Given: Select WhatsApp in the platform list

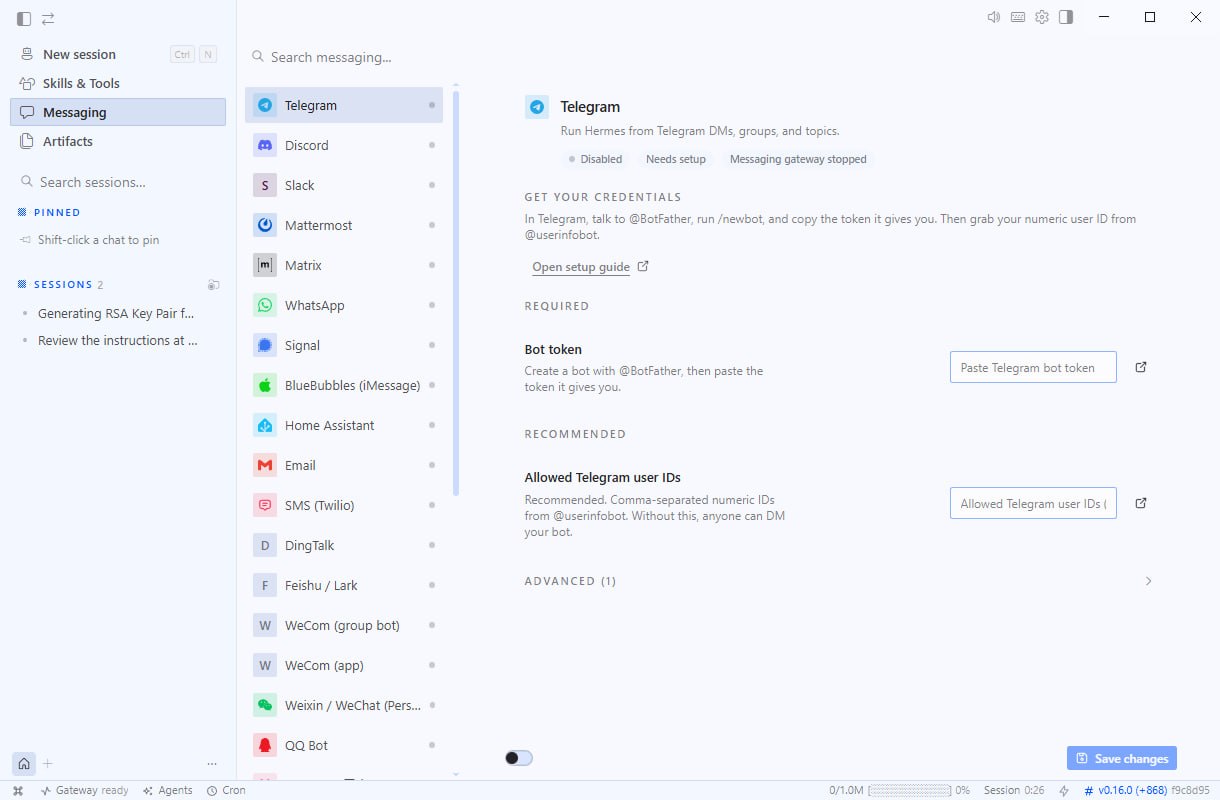Looking at the screenshot, I should 344,305.
